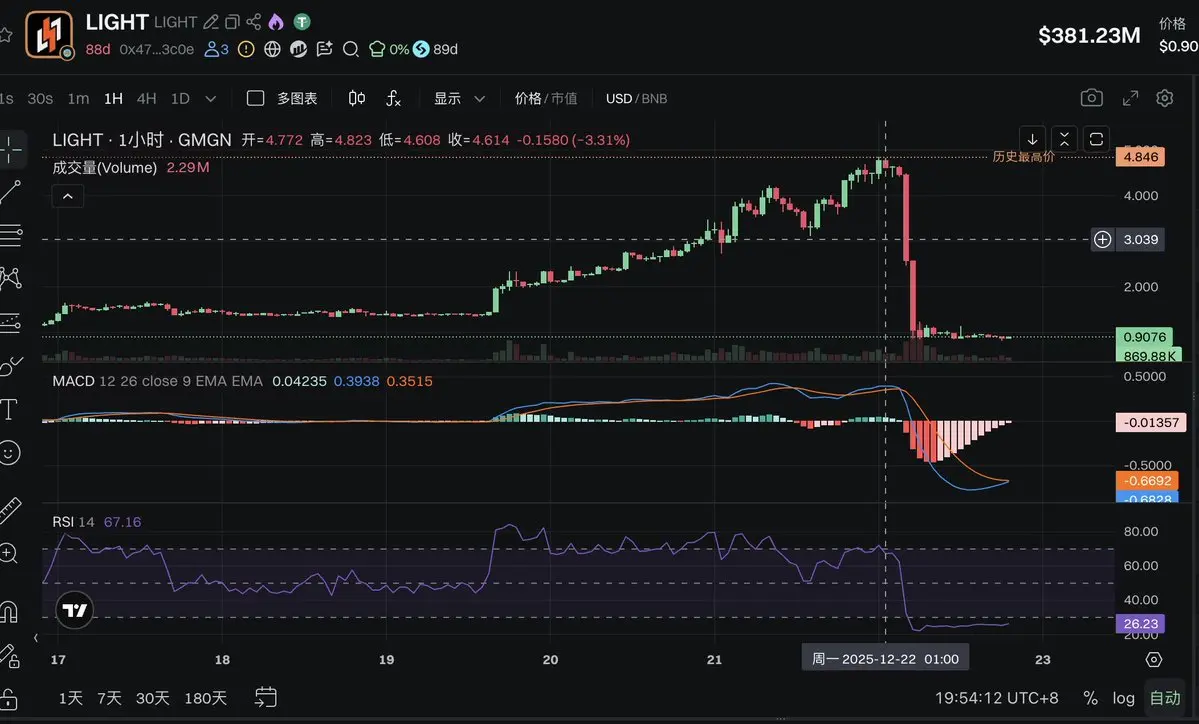This screenshot has height=724, width=1199.
Task: Open go-to-date calendar icon
Action: click(265, 697)
